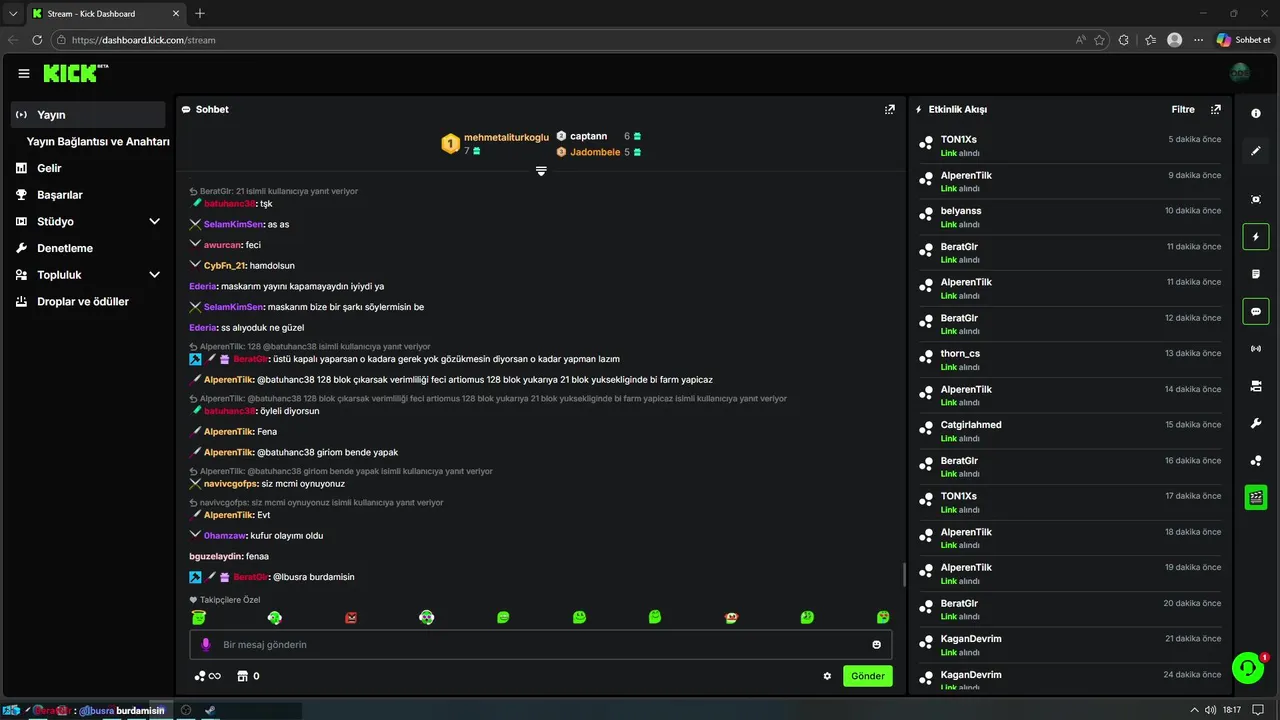Click the shop icon showing 0
1280x720 pixels.
248,676
